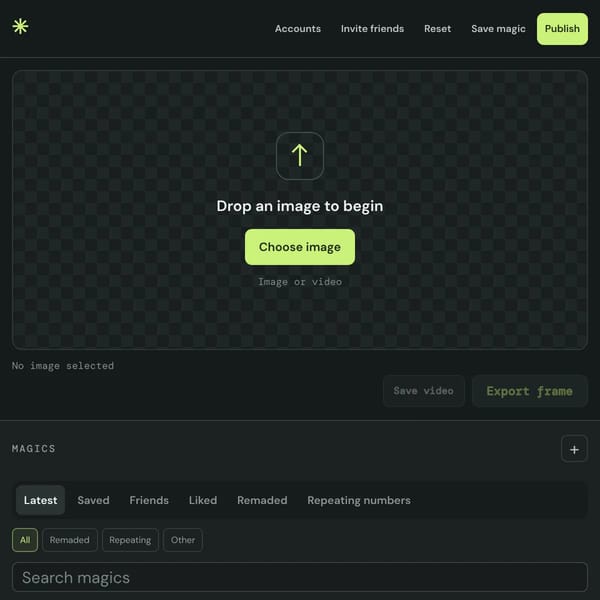Focus the Search magics field
Screen dimensions: 600x600
[300, 577]
